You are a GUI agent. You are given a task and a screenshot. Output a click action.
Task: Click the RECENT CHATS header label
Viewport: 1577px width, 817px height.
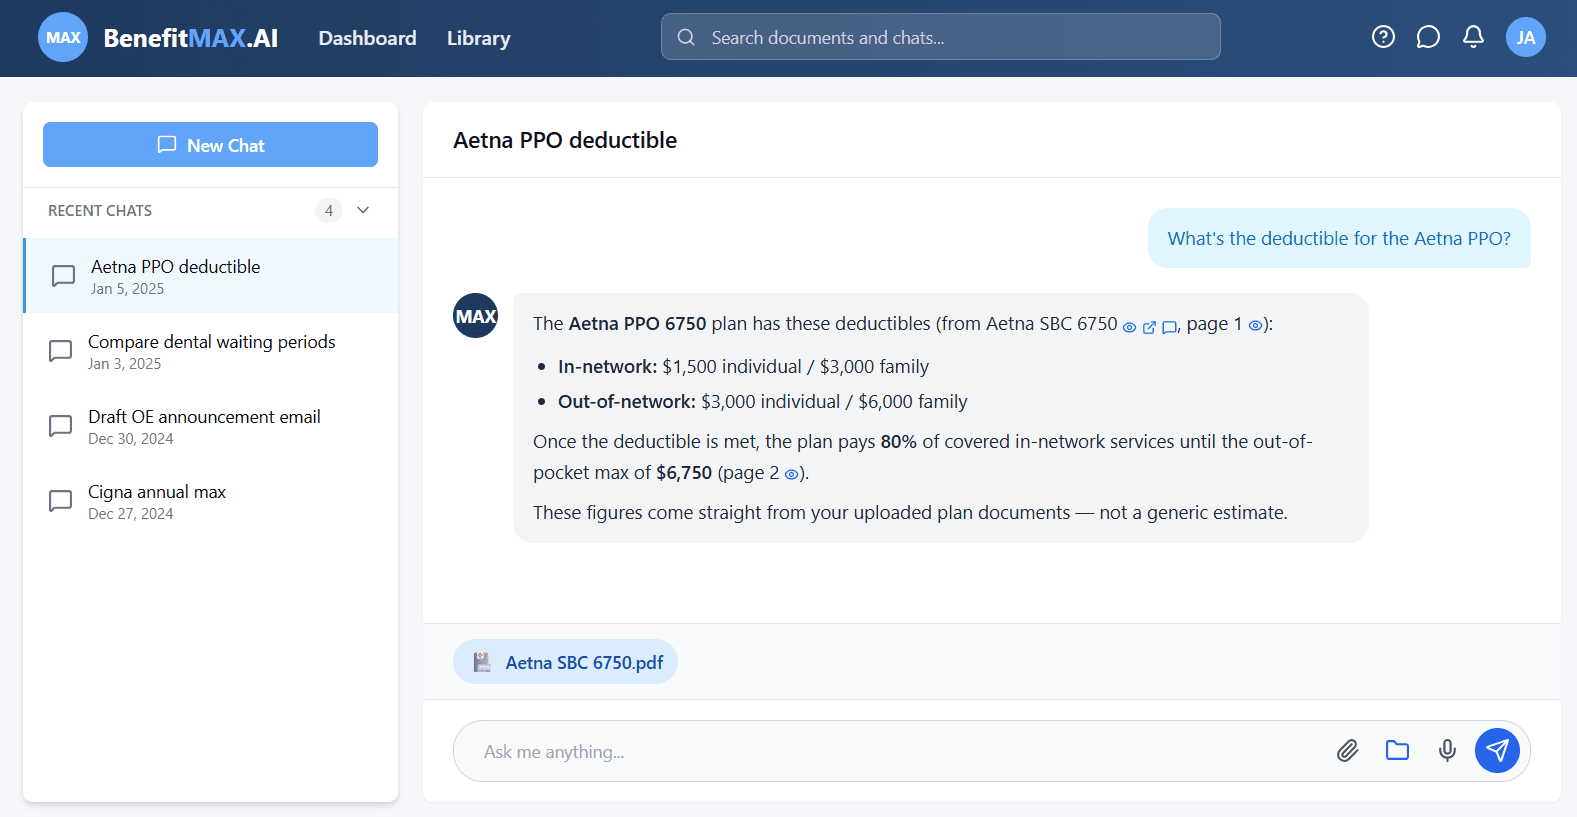click(100, 210)
